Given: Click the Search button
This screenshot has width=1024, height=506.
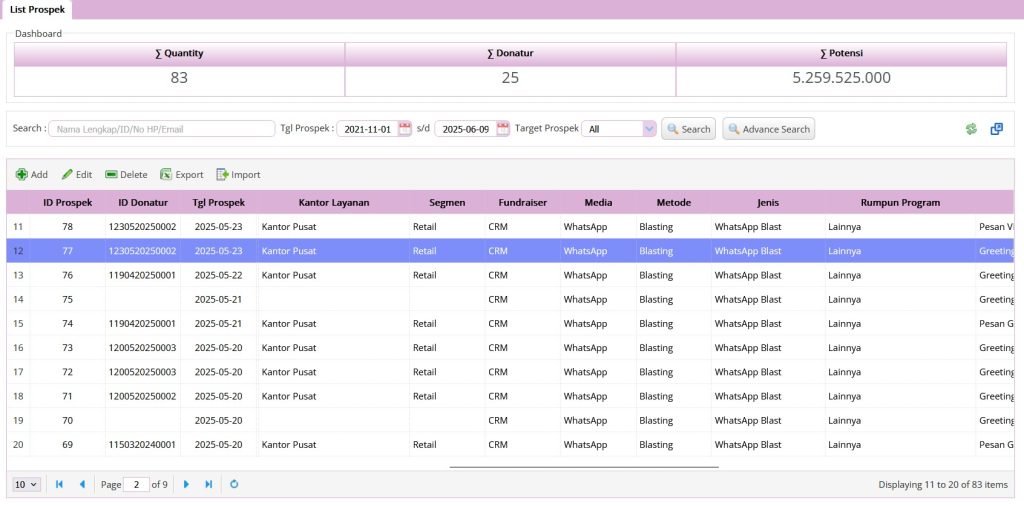Looking at the screenshot, I should (x=688, y=129).
